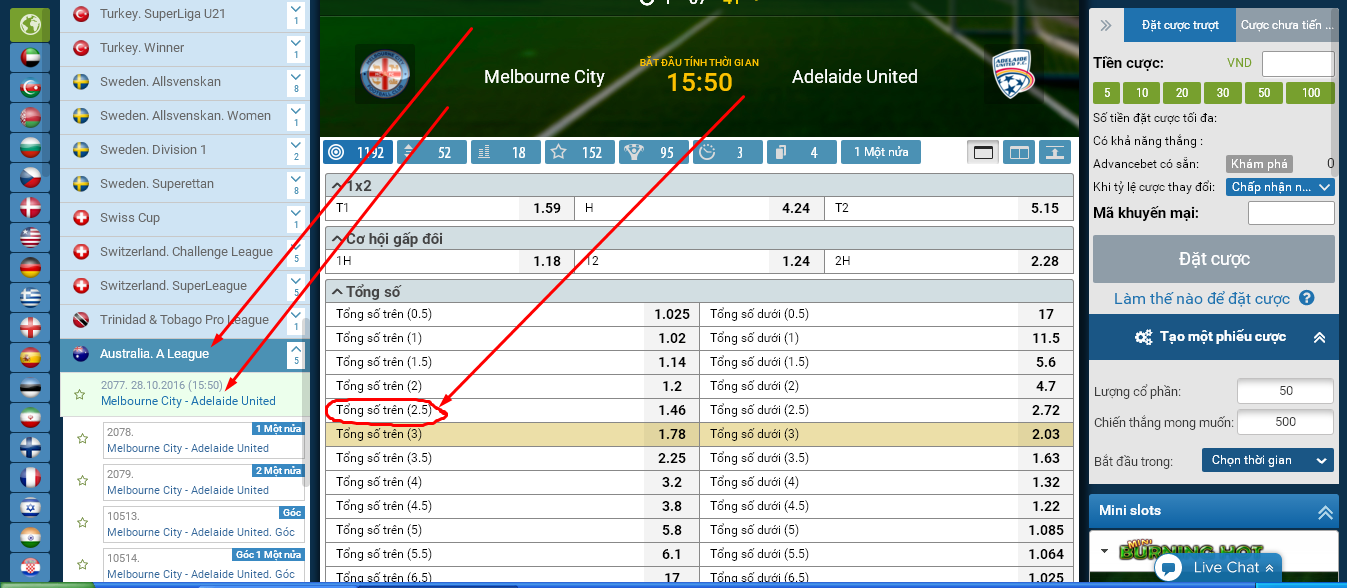Viewport: 1347px width, 588px height.
Task: Open the stopwatch filter showing 3
Action: pos(727,152)
